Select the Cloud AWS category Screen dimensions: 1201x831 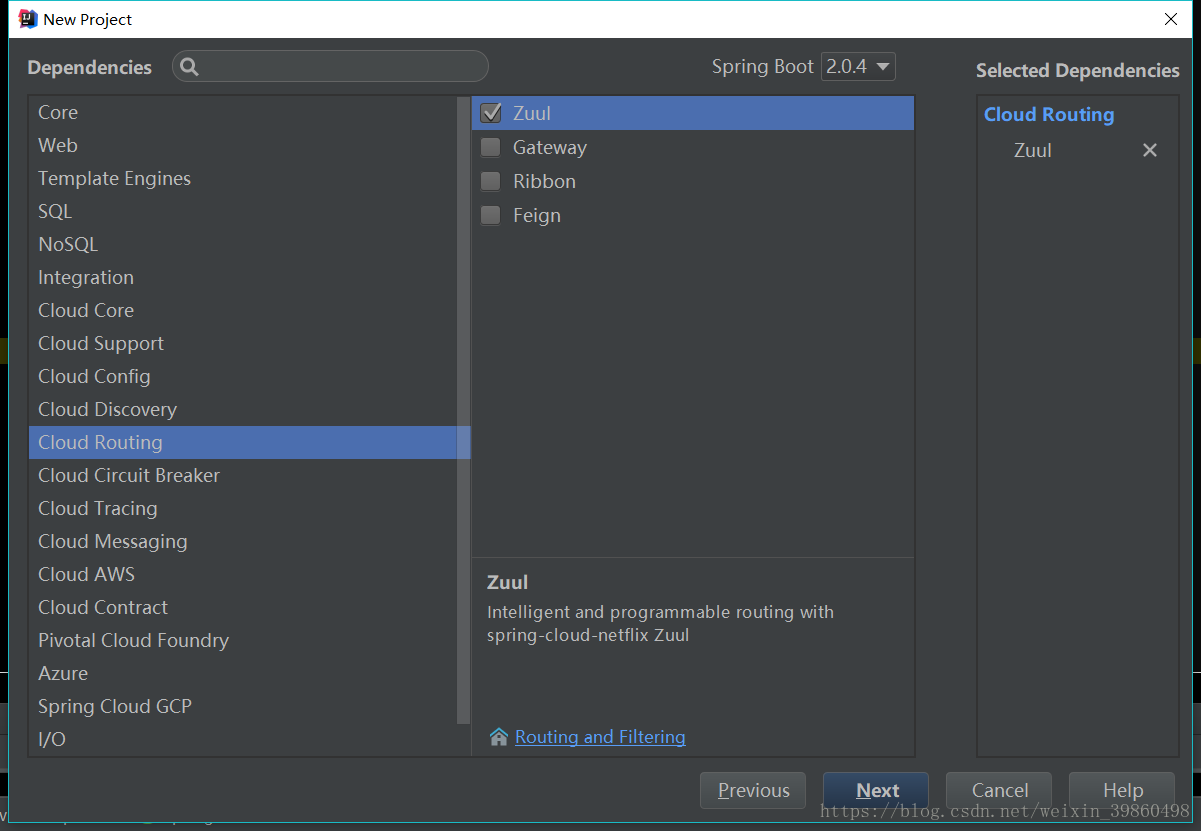(243, 574)
